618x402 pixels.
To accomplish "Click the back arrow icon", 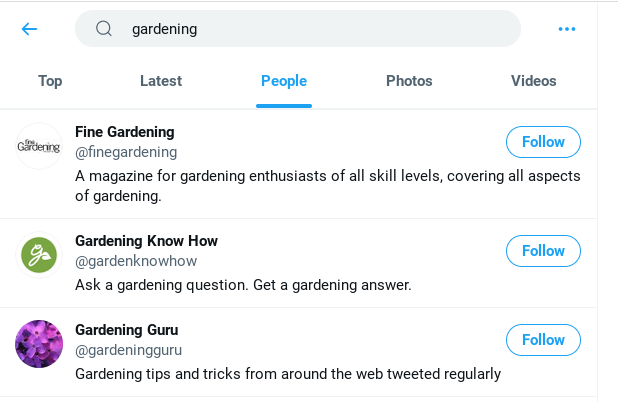I will (x=29, y=29).
